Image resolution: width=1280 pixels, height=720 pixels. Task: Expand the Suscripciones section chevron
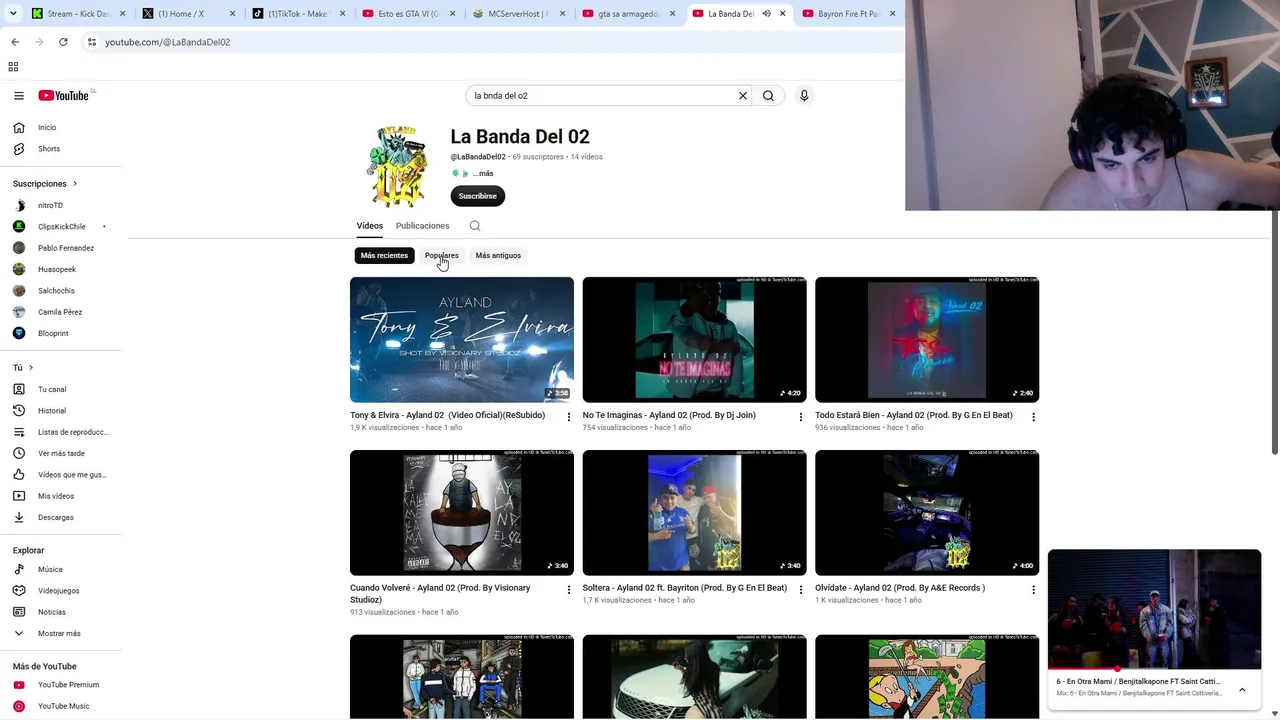click(x=74, y=184)
